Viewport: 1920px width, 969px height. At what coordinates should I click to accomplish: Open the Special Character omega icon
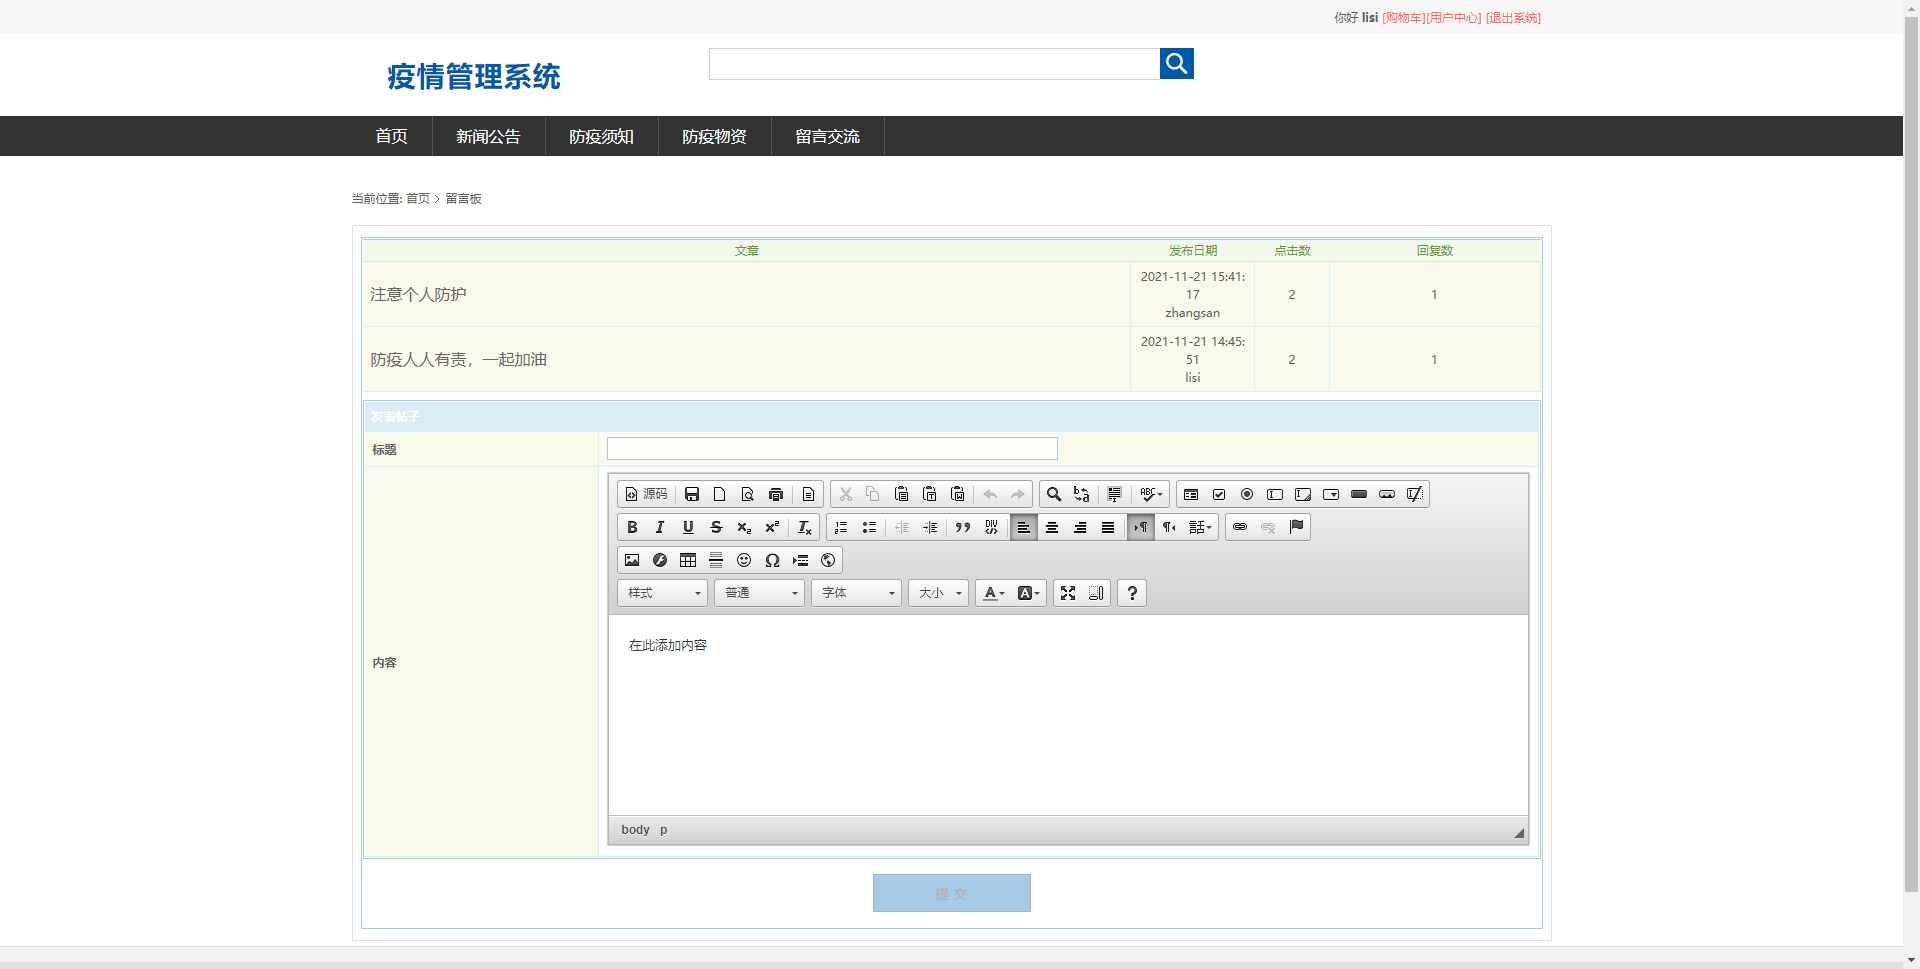pos(772,560)
